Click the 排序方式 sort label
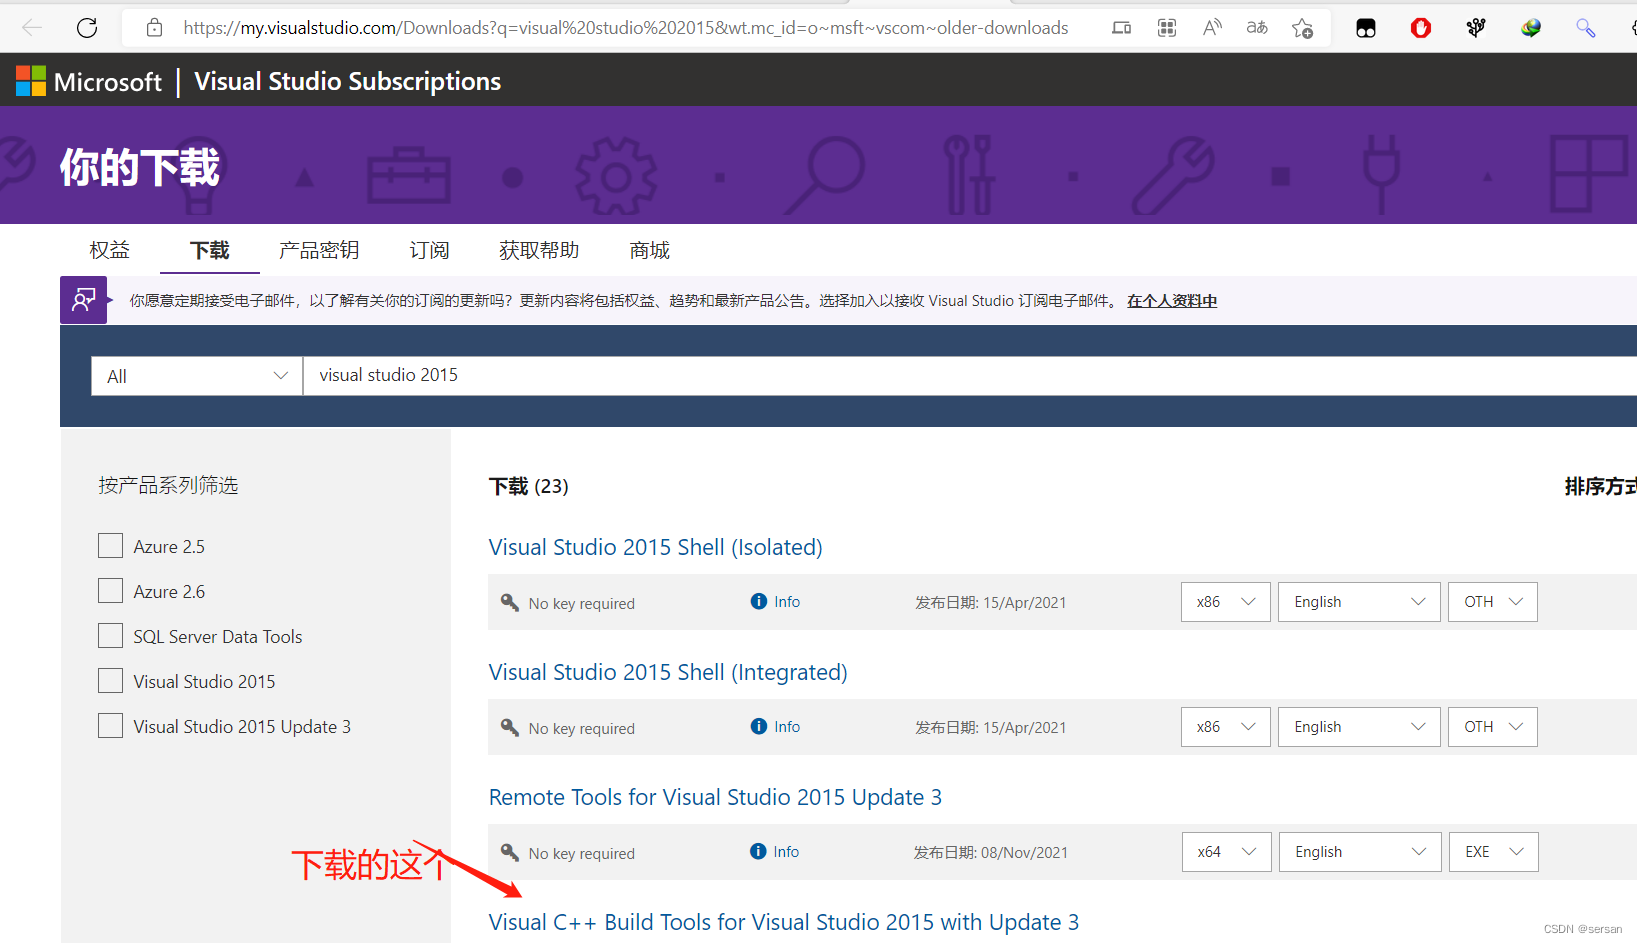The width and height of the screenshot is (1637, 943). pos(1601,486)
